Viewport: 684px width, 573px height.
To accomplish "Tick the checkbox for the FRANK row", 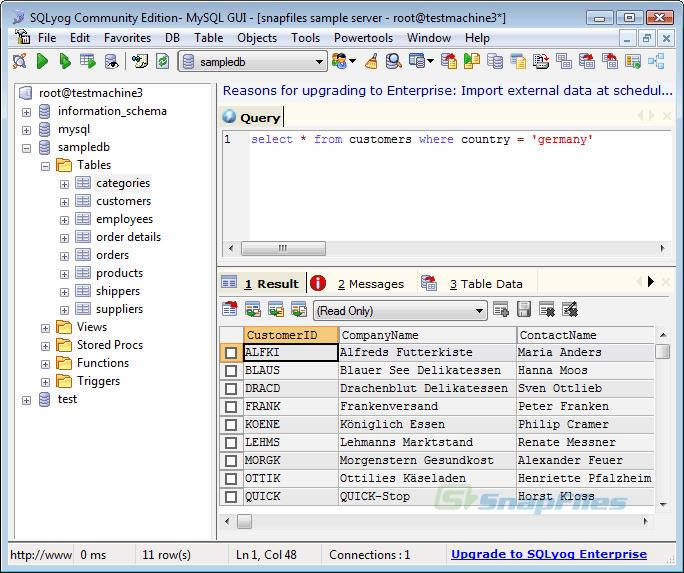I will click(x=231, y=406).
